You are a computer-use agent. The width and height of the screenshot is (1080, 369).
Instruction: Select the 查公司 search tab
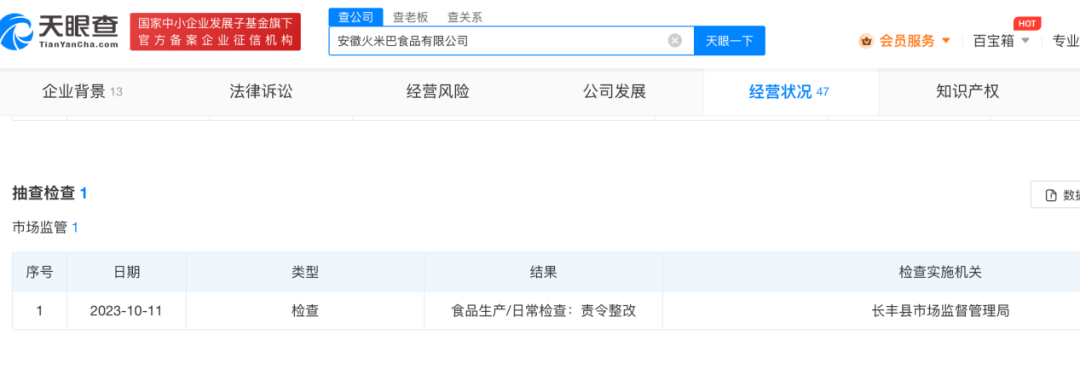pos(356,17)
